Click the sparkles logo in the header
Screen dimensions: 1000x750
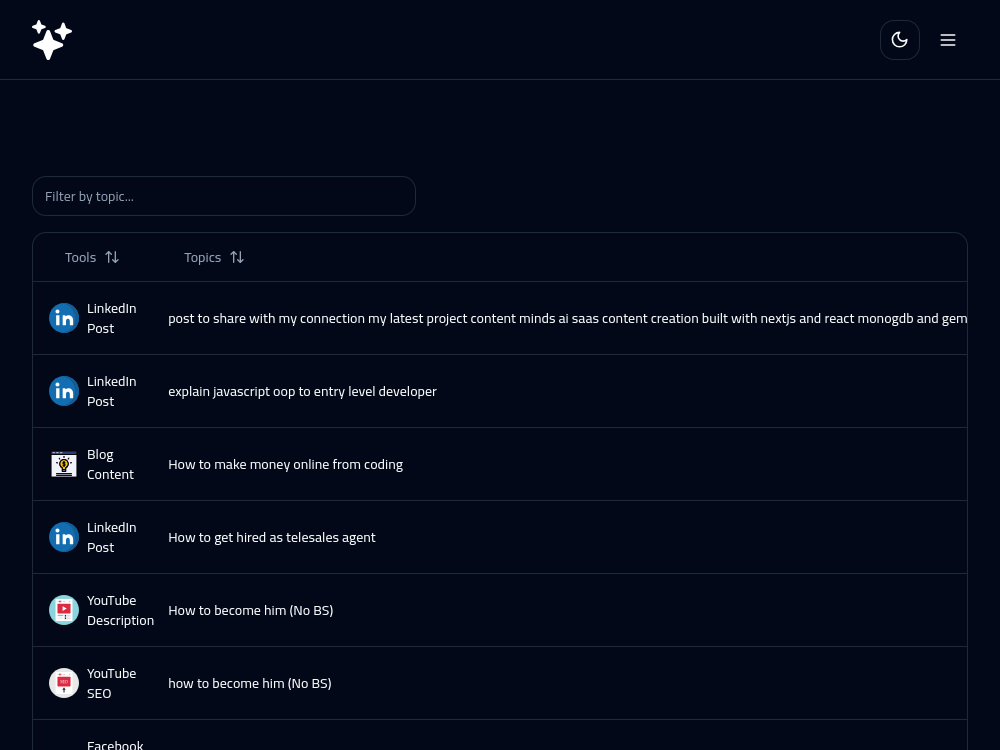click(x=52, y=40)
